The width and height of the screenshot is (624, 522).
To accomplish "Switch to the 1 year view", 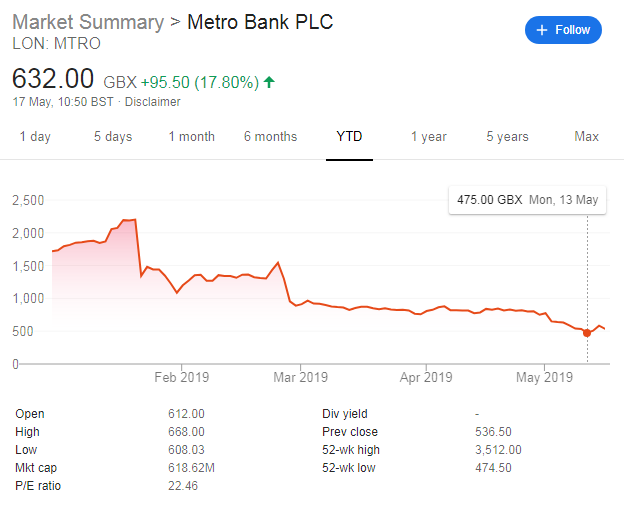I will [x=428, y=137].
